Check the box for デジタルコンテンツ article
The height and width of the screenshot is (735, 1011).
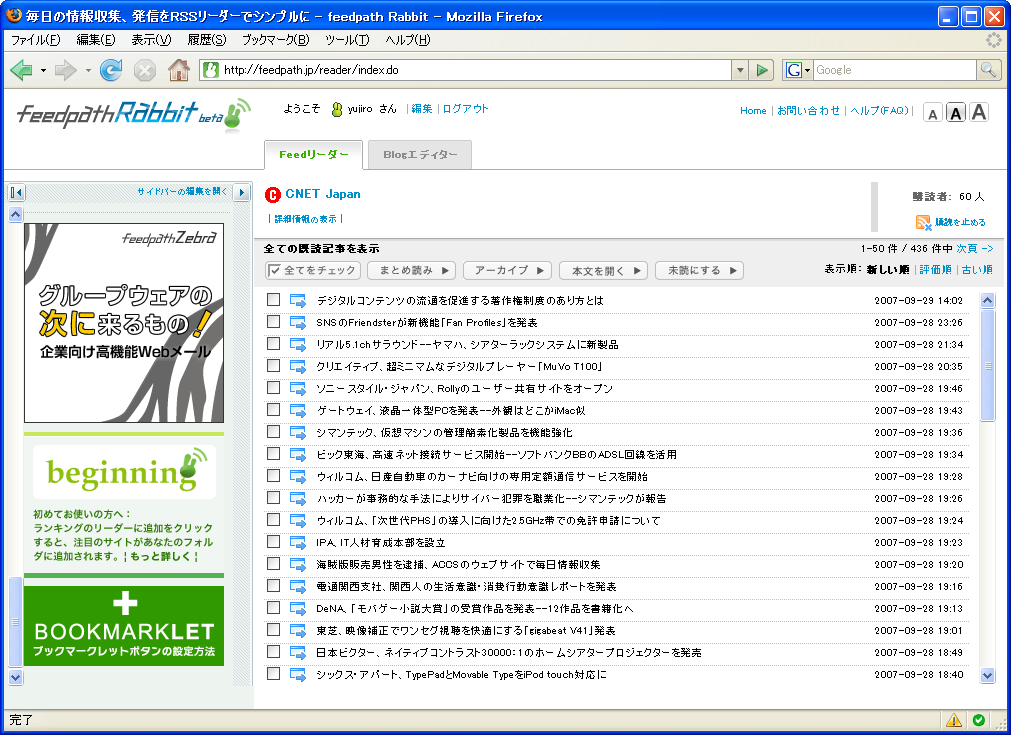click(273, 300)
